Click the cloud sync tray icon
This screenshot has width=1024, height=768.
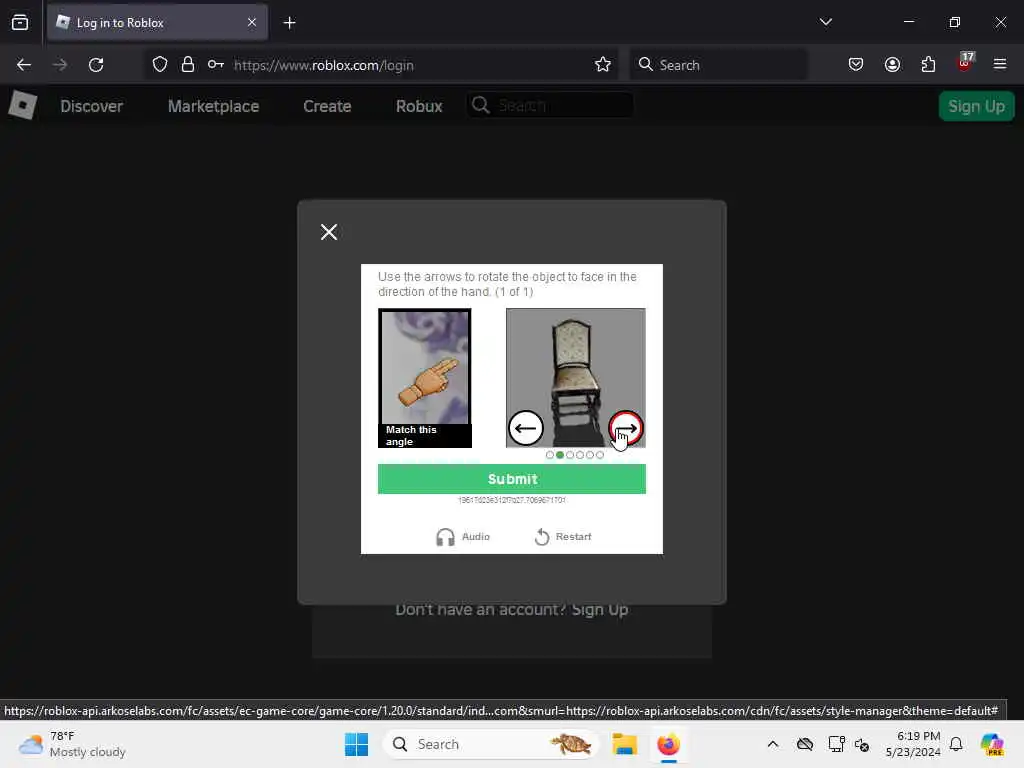tap(805, 744)
